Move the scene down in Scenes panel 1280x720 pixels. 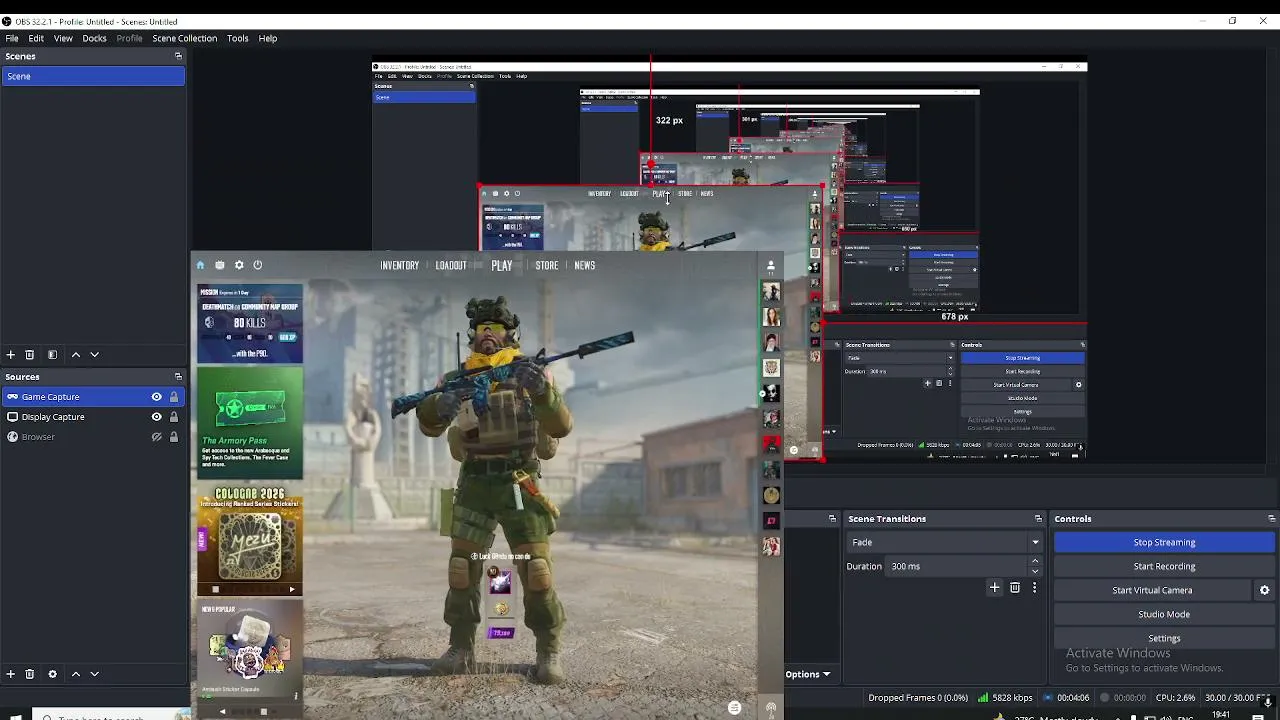point(95,355)
